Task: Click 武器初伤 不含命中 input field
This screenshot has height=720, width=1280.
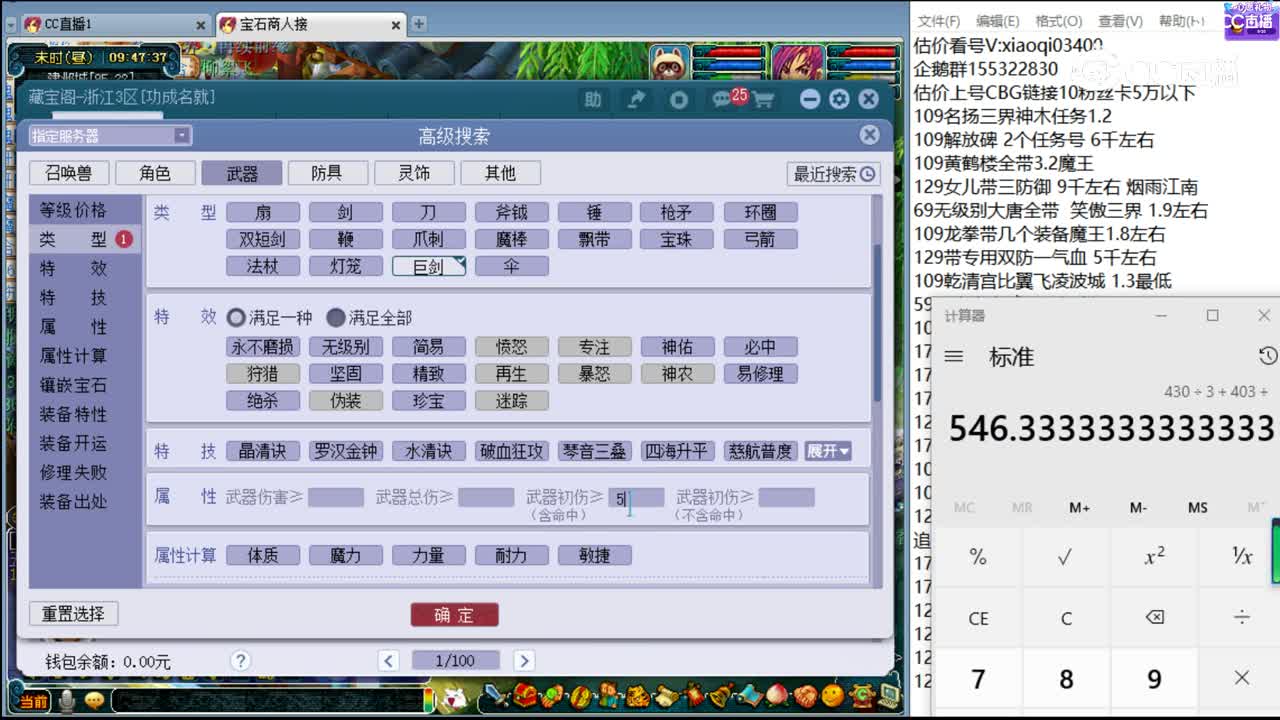Action: pos(786,497)
